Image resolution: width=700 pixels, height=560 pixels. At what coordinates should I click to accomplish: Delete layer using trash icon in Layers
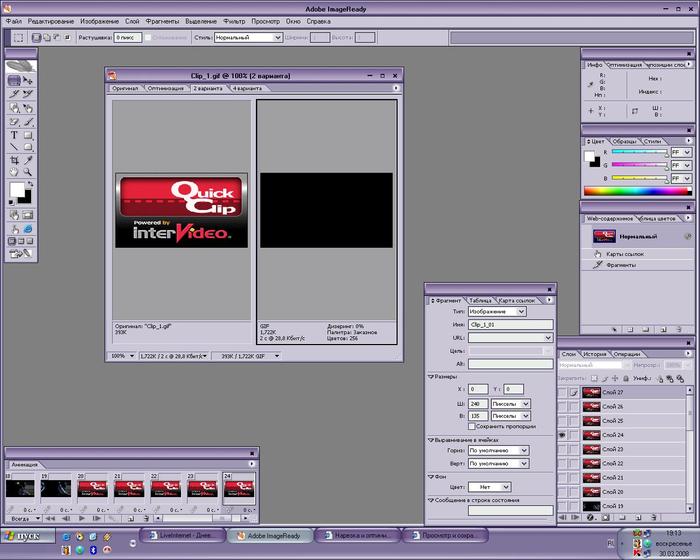tap(654, 518)
